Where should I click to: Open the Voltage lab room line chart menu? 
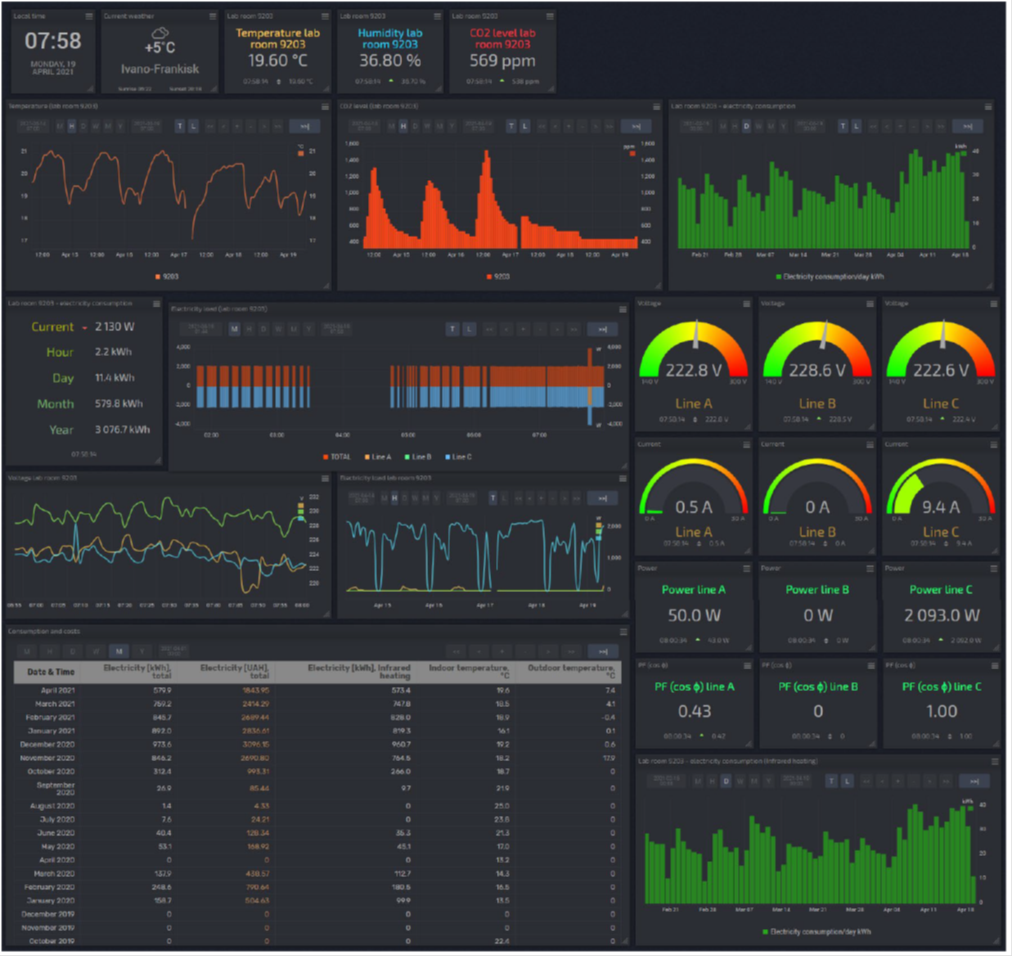[x=325, y=478]
